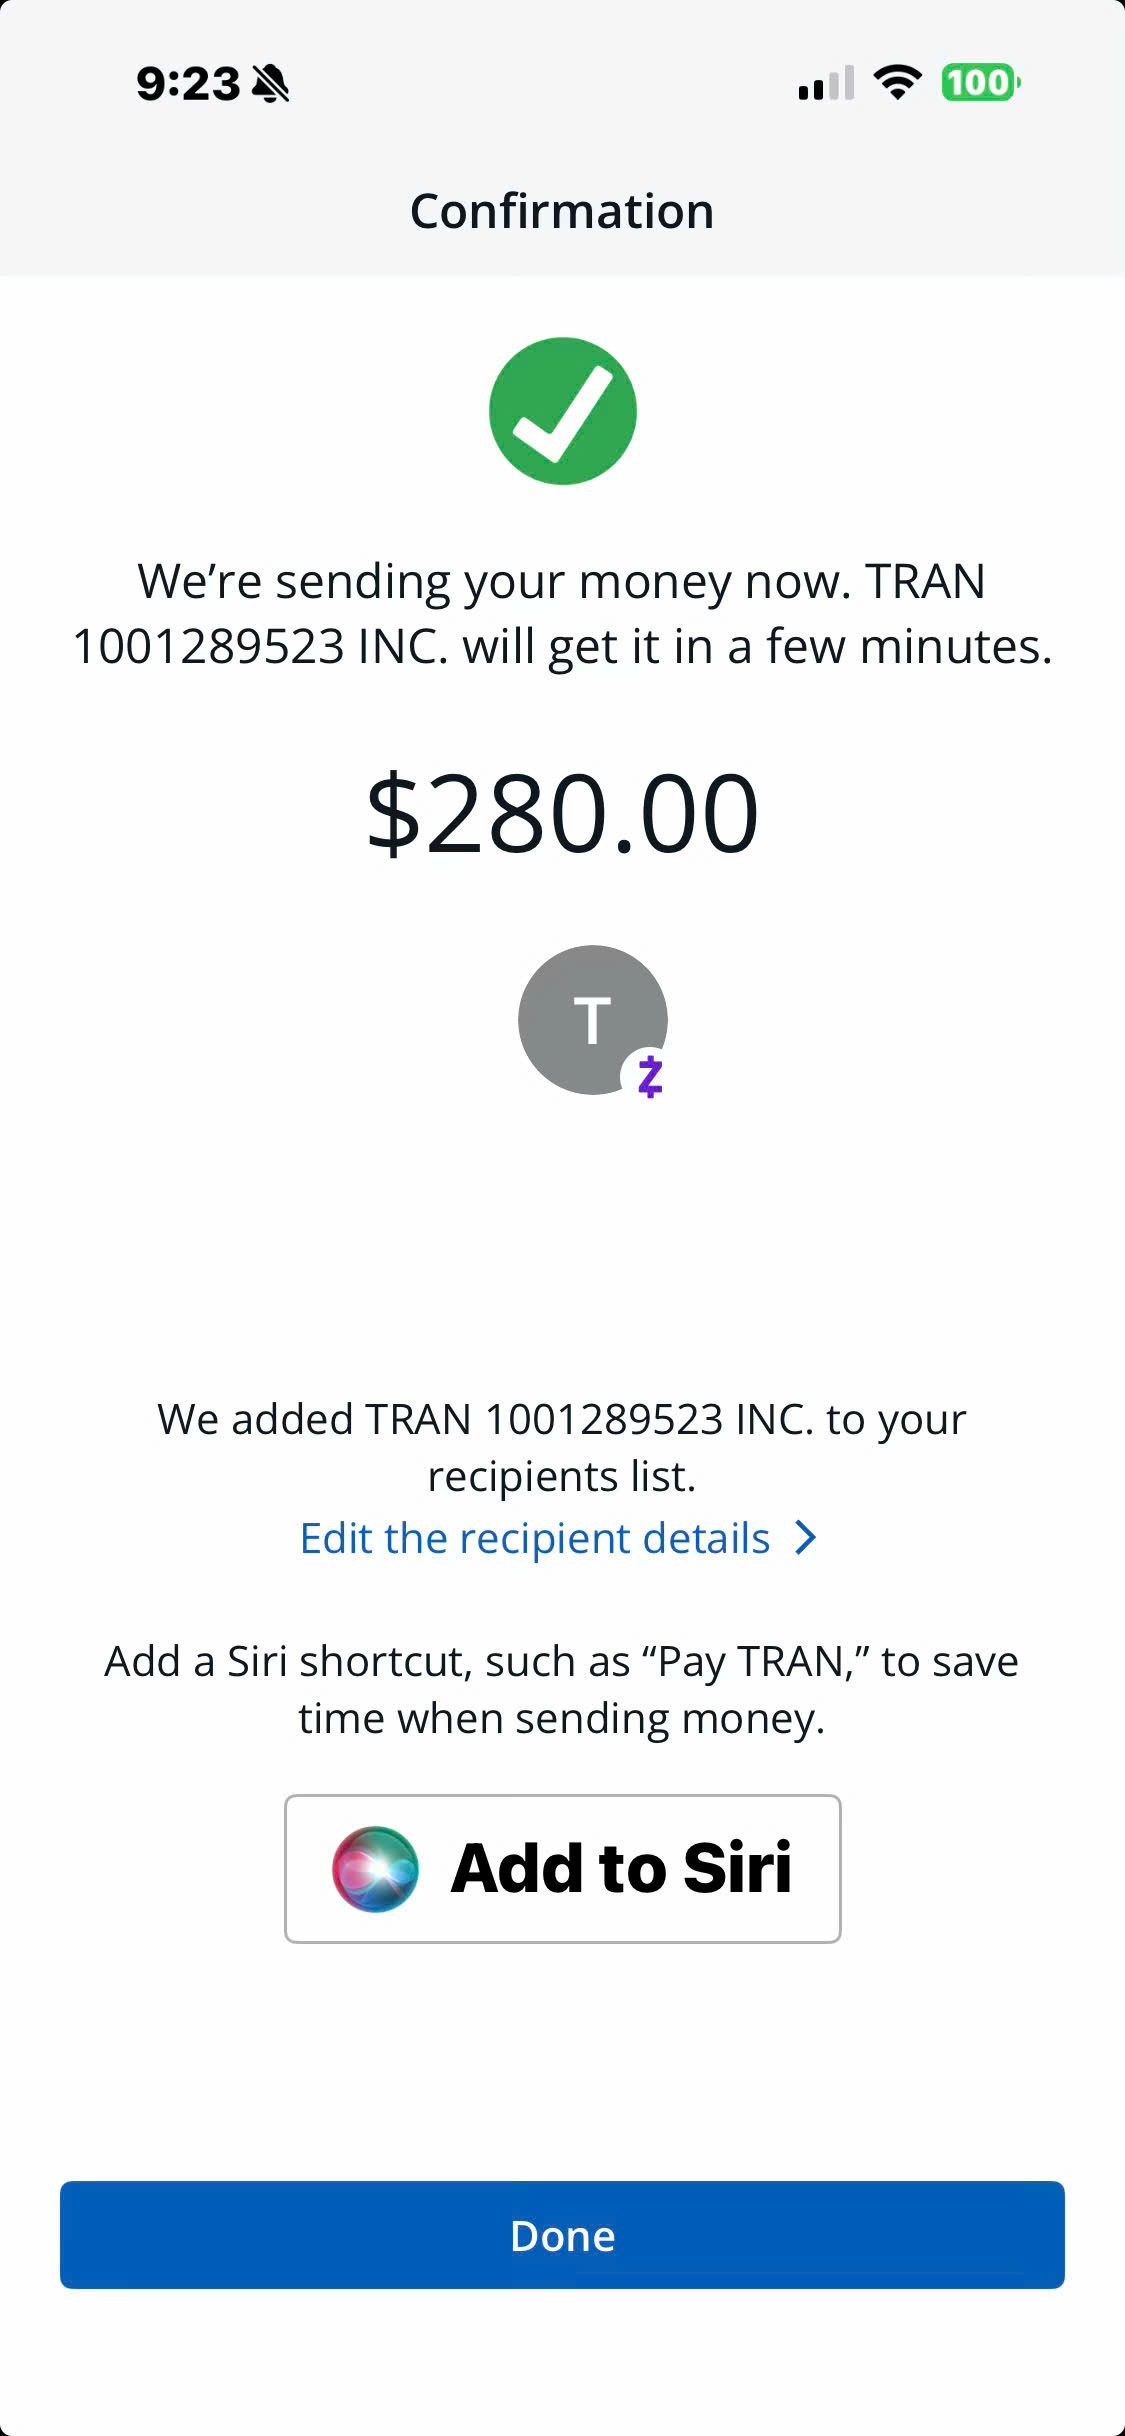Open Edit the recipient details link
Image resolution: width=1125 pixels, height=2436 pixels.
point(535,1538)
